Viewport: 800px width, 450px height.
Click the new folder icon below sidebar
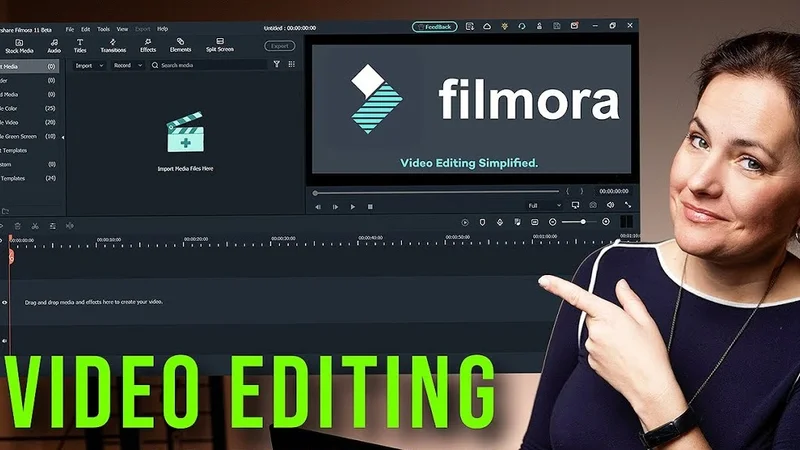[x=5, y=211]
